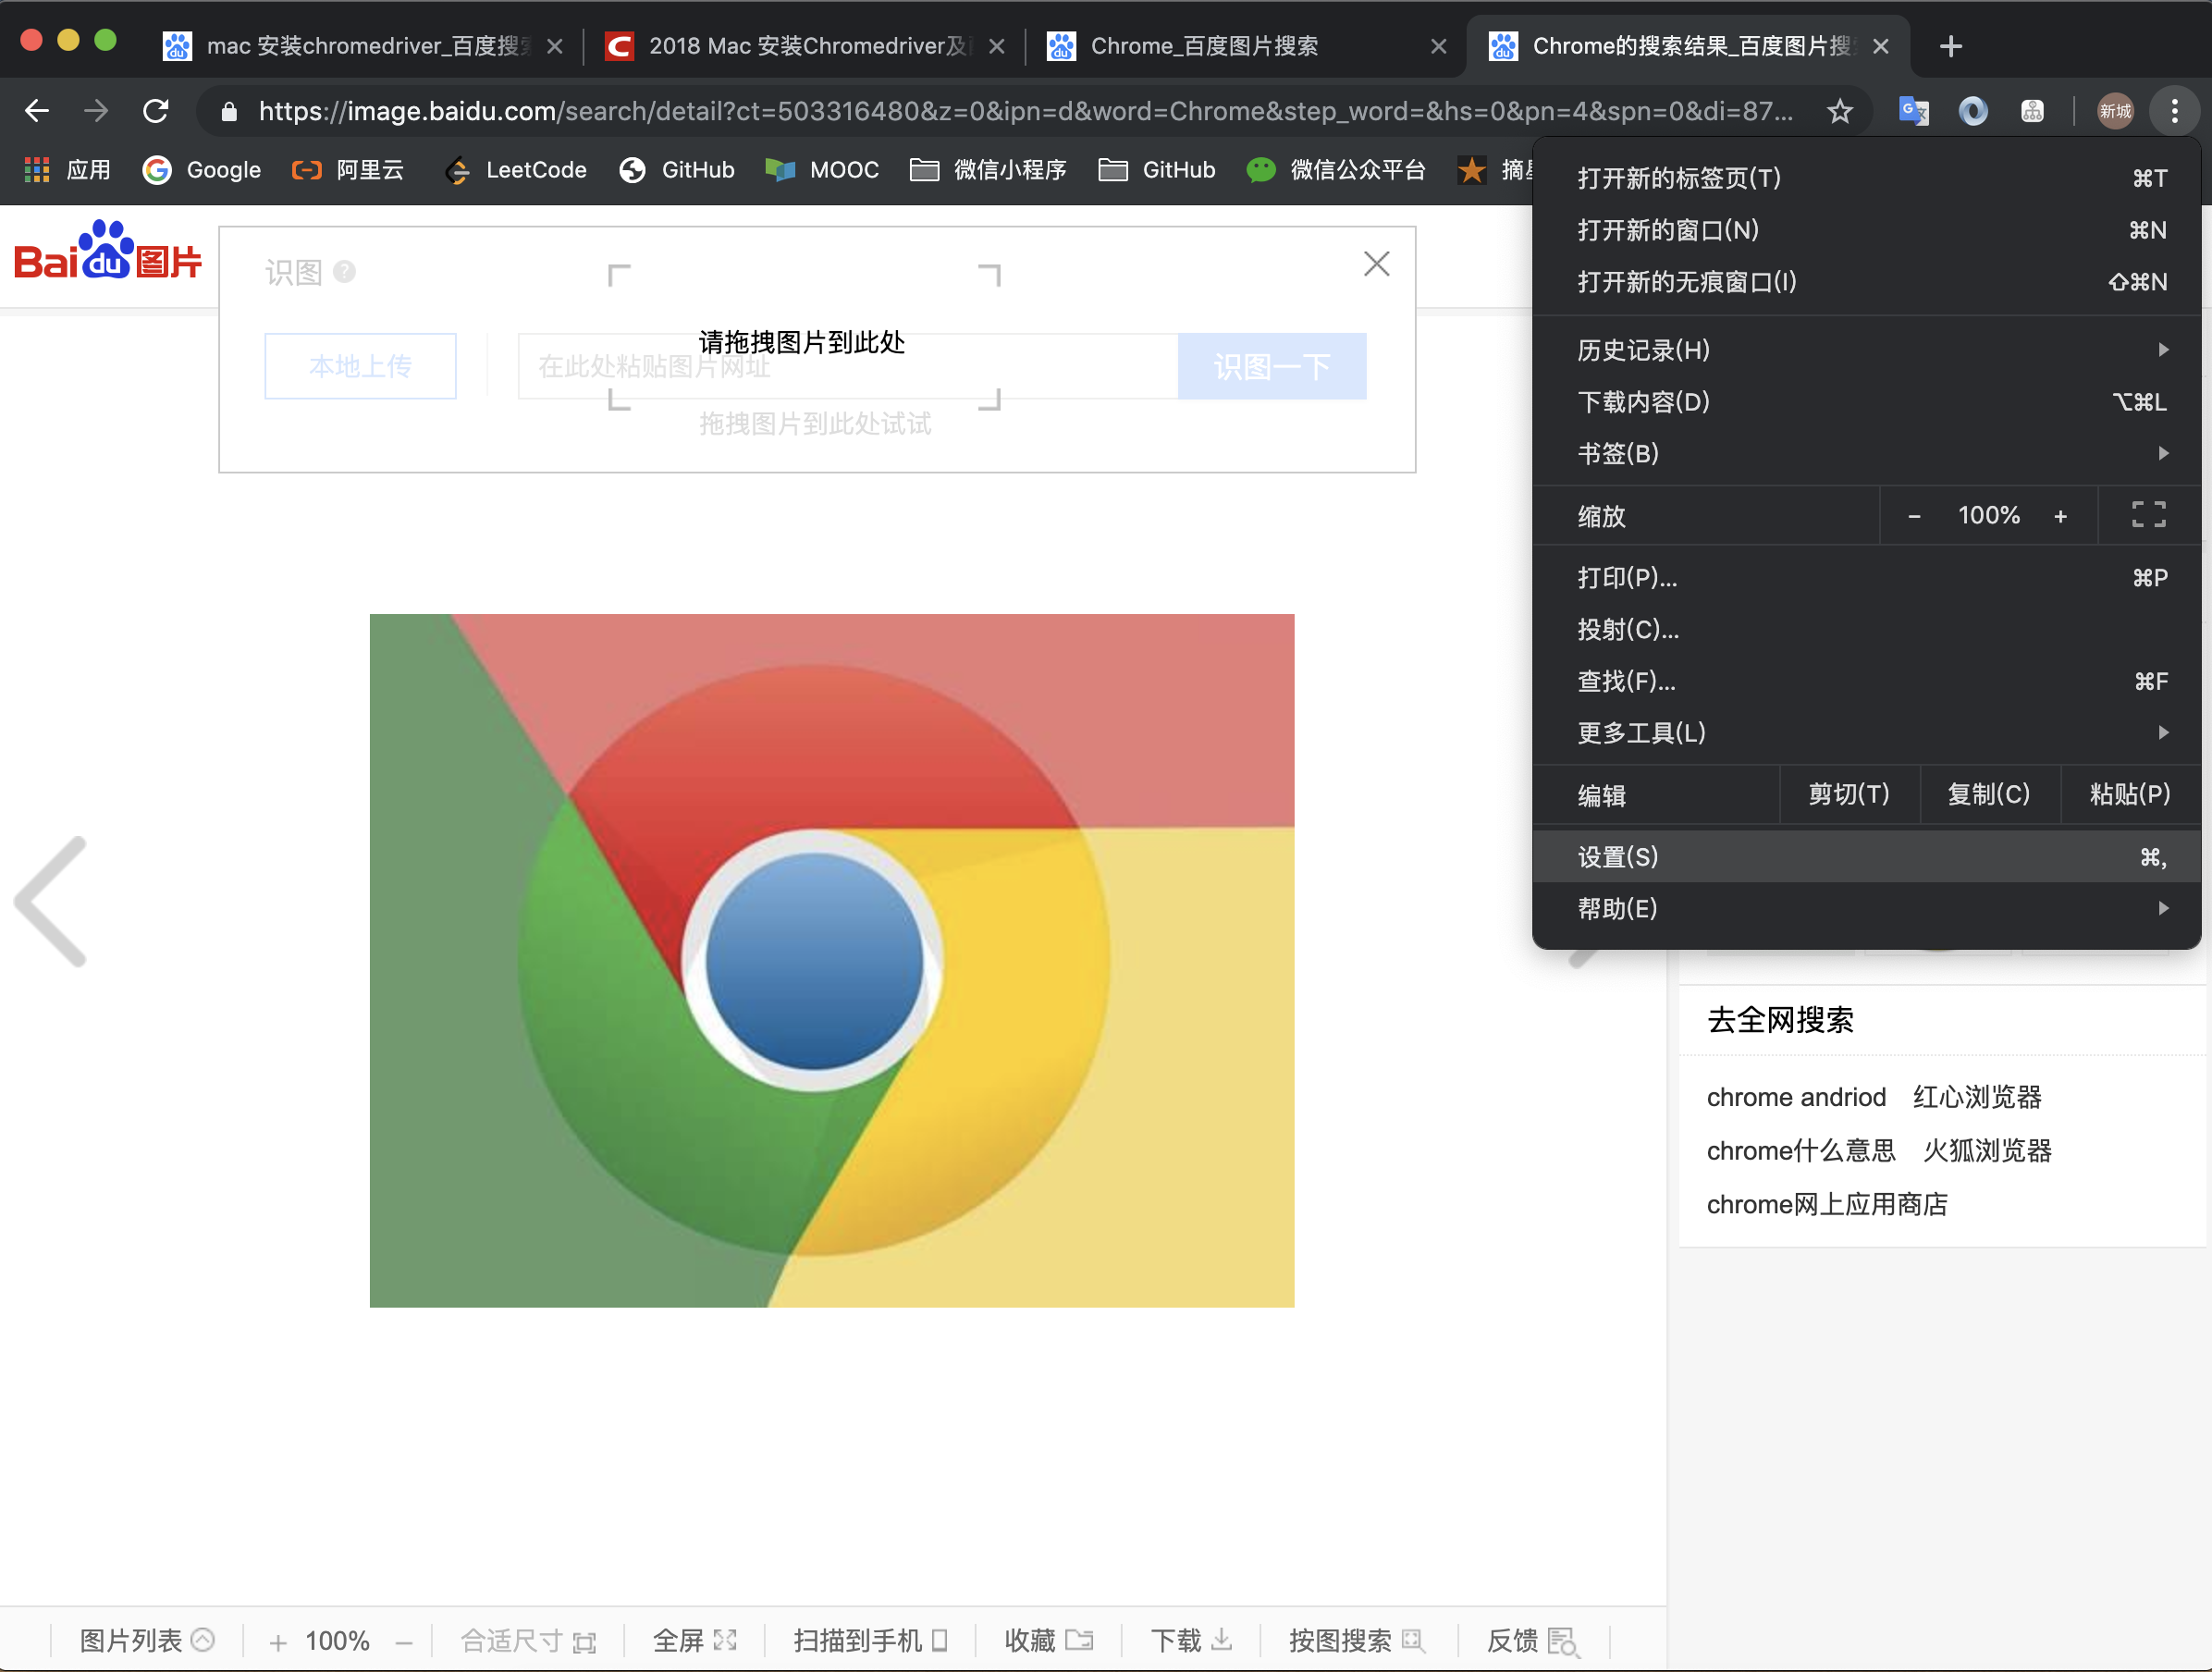
Task: Click 剪切(T) in the edit row
Action: coord(1849,794)
